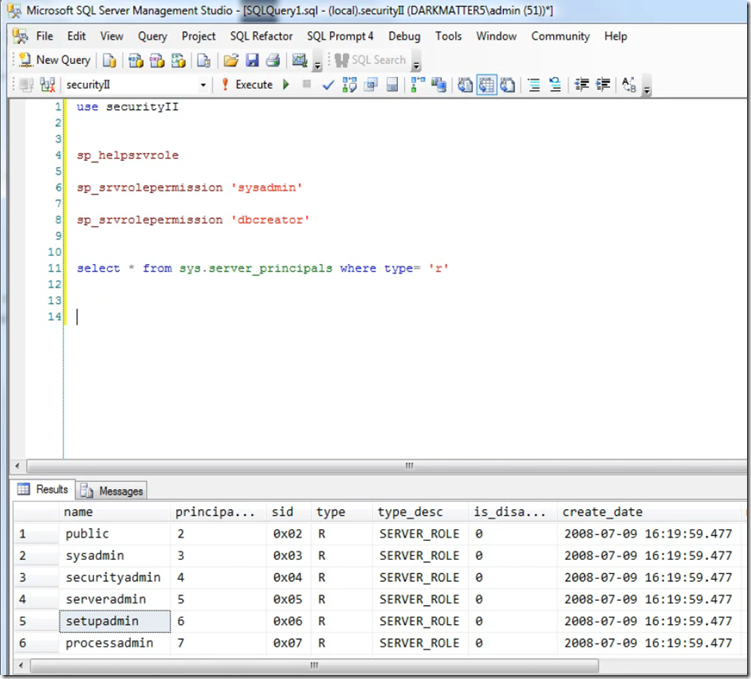Open the Community menu
The height and width of the screenshot is (679, 751).
(560, 36)
